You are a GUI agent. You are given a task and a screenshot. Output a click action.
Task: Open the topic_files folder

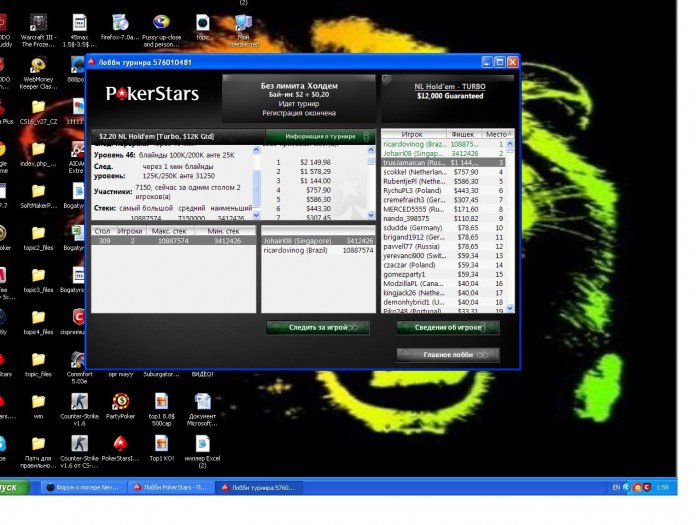pos(38,364)
